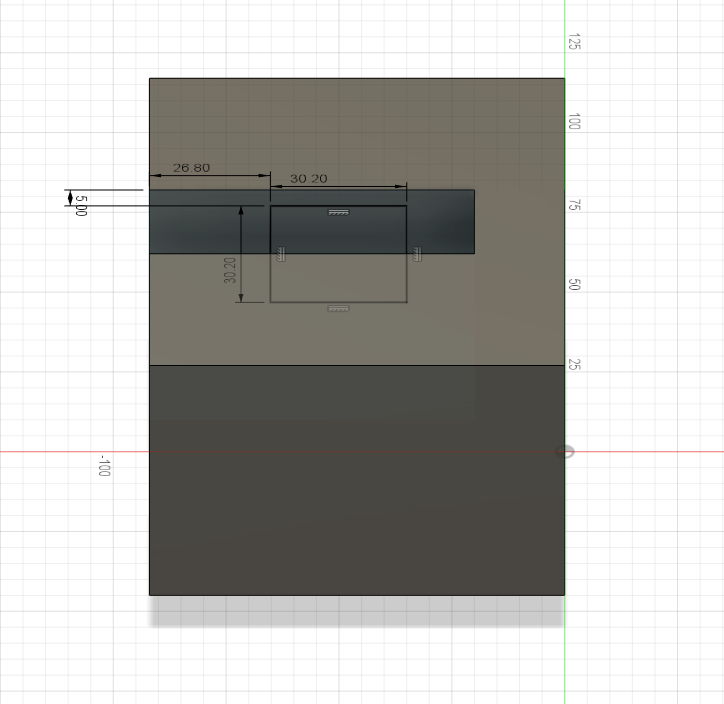Screen dimensions: 724x704
Task: Select the sketch rectangle's left vertical line below slate bar
Action: click(x=271, y=278)
